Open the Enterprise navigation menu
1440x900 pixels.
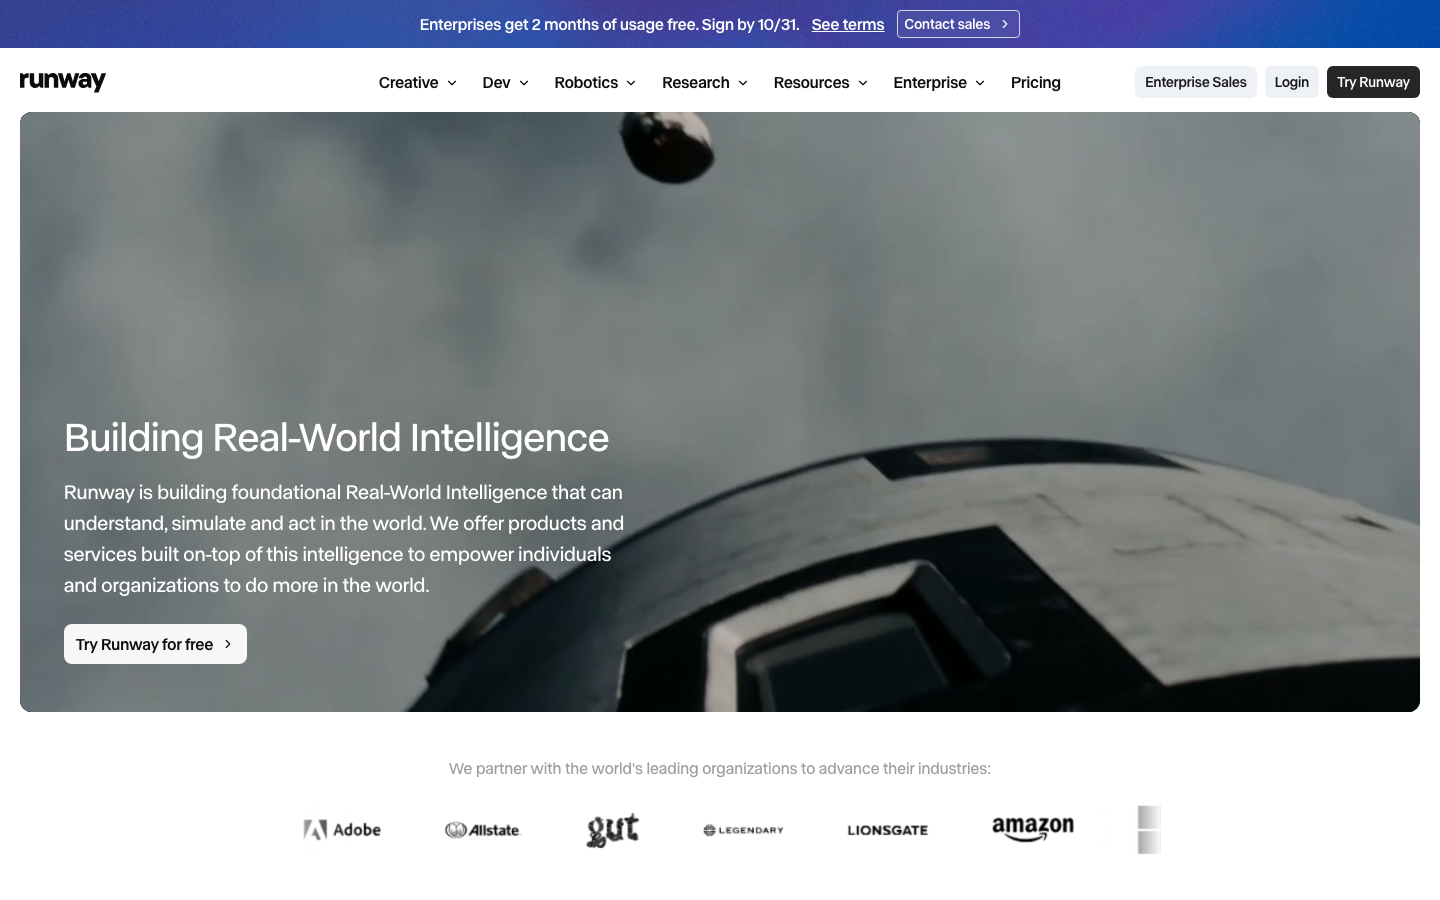click(x=939, y=82)
